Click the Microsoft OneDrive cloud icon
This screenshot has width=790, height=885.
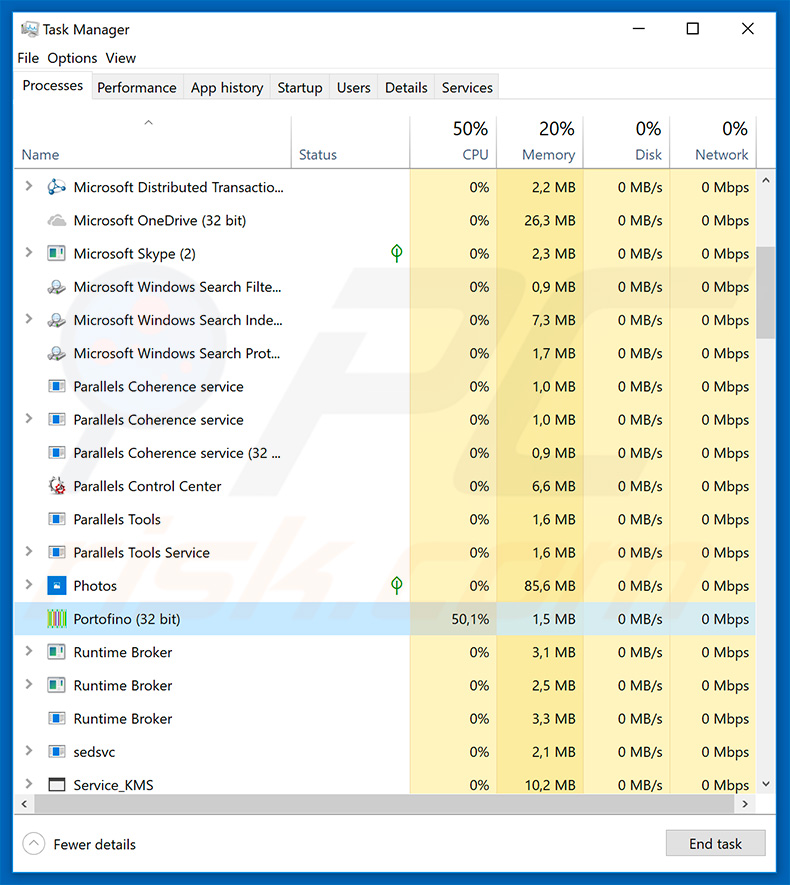tap(56, 220)
